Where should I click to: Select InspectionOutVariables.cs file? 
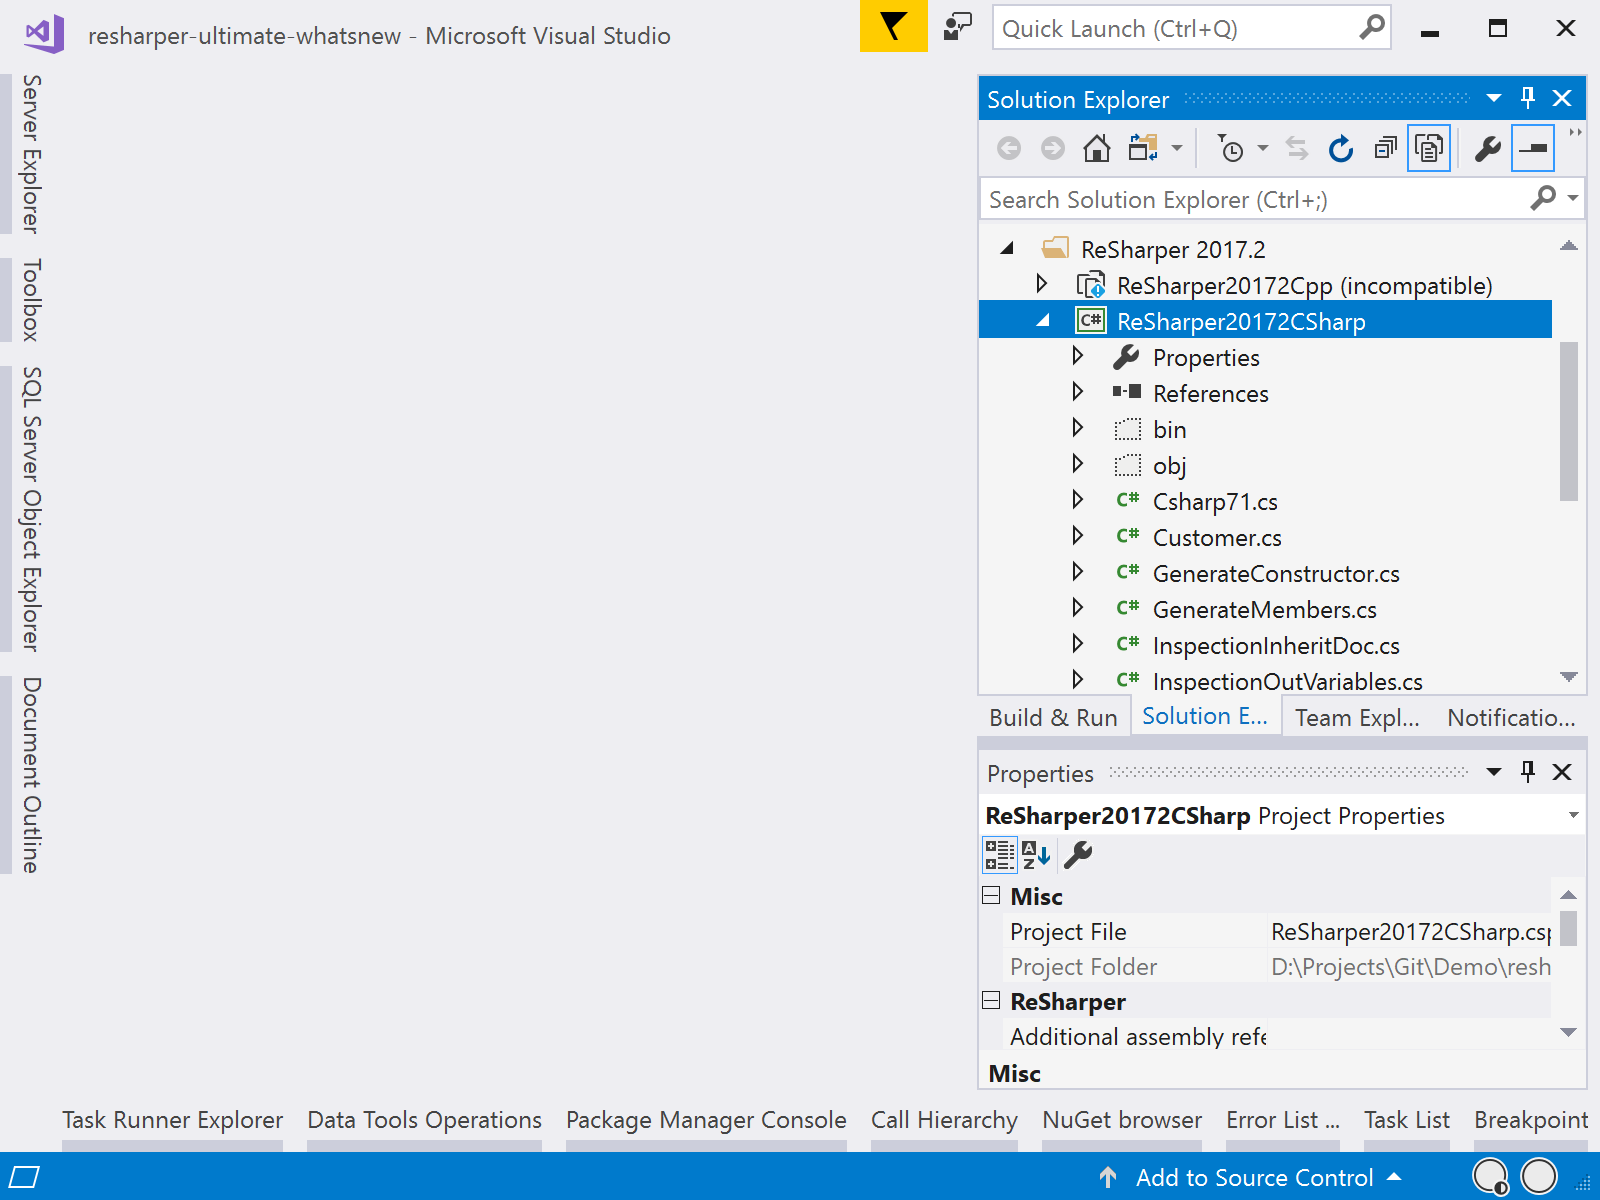coord(1287,682)
